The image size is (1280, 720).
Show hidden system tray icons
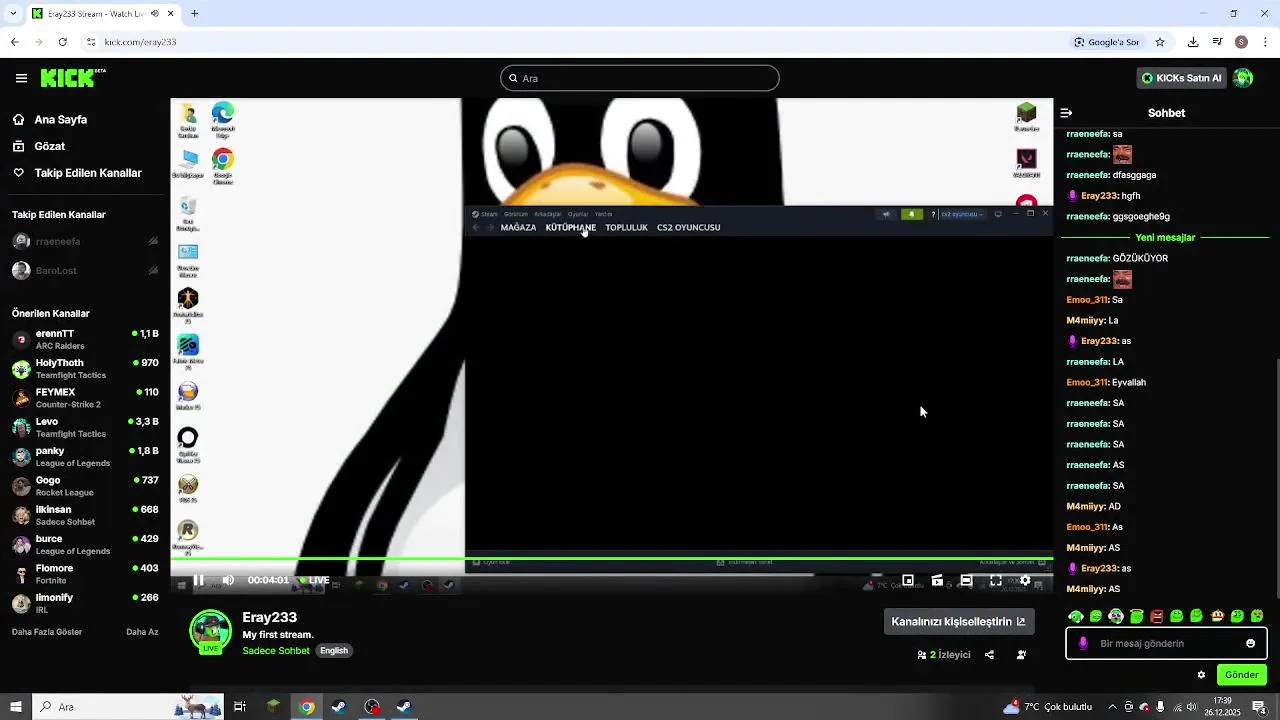click(x=1112, y=707)
